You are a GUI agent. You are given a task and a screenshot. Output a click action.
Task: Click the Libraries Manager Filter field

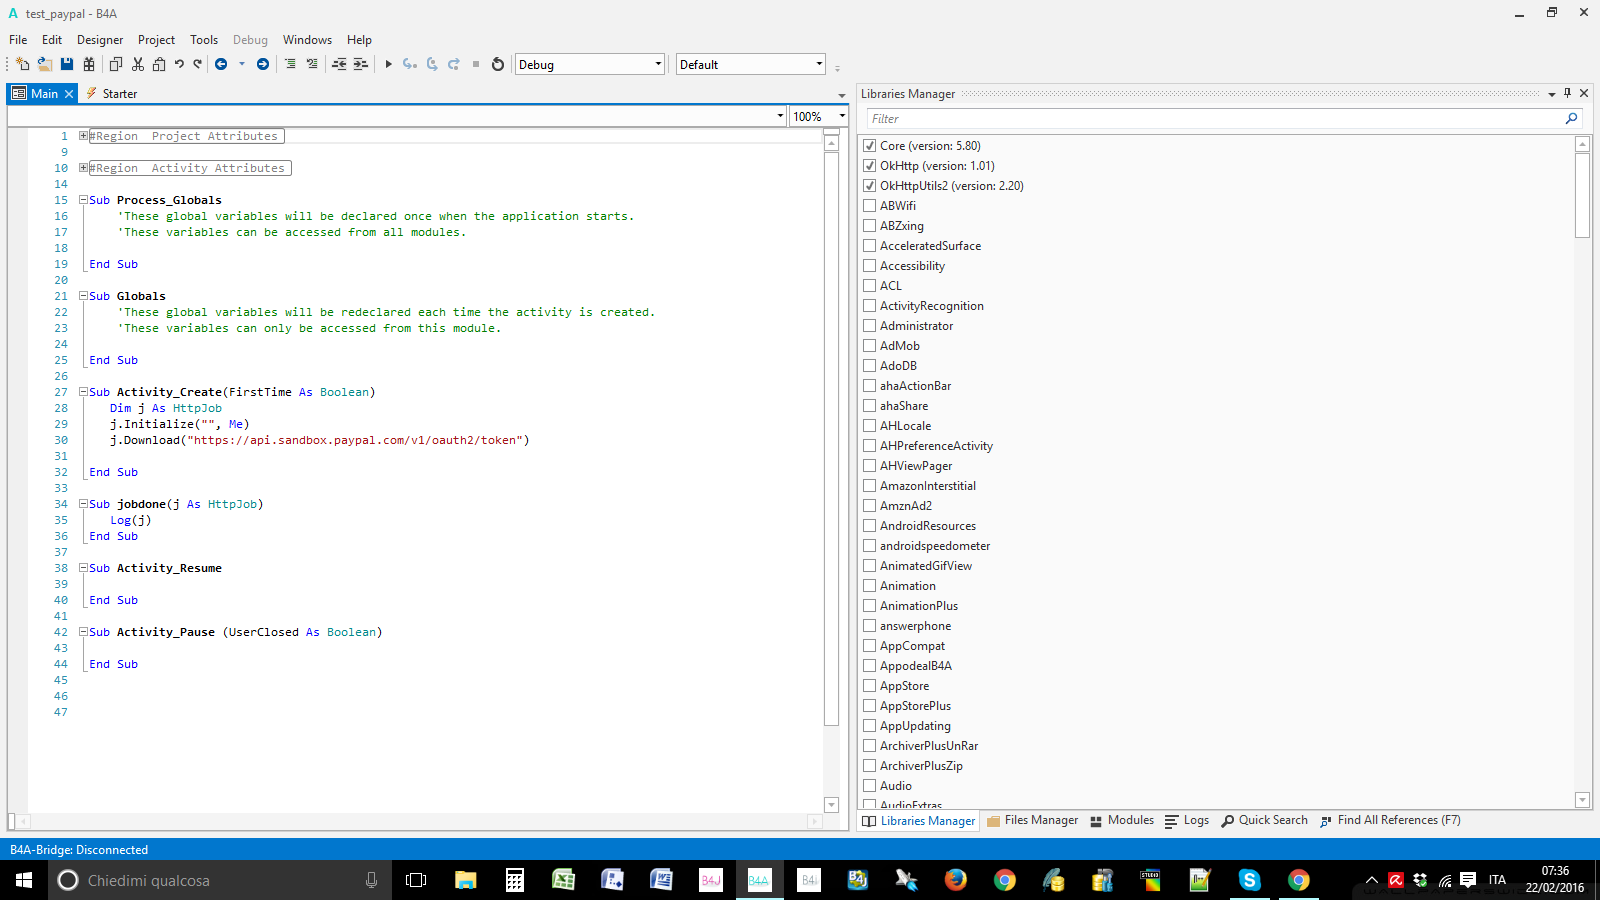[x=1210, y=118]
